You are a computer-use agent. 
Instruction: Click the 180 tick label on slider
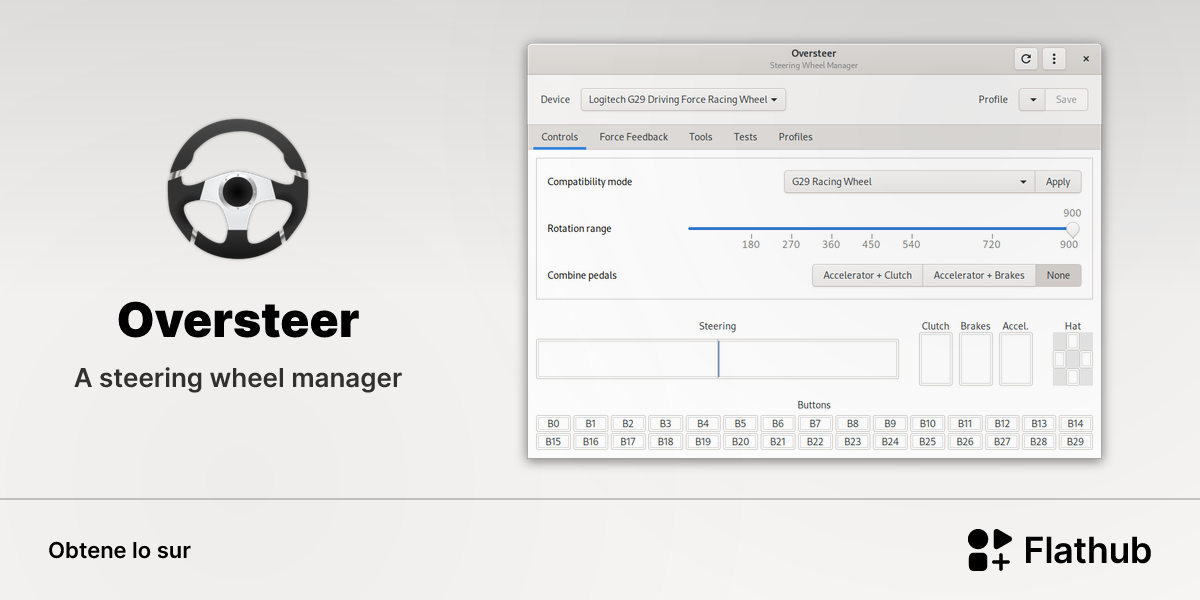point(751,244)
